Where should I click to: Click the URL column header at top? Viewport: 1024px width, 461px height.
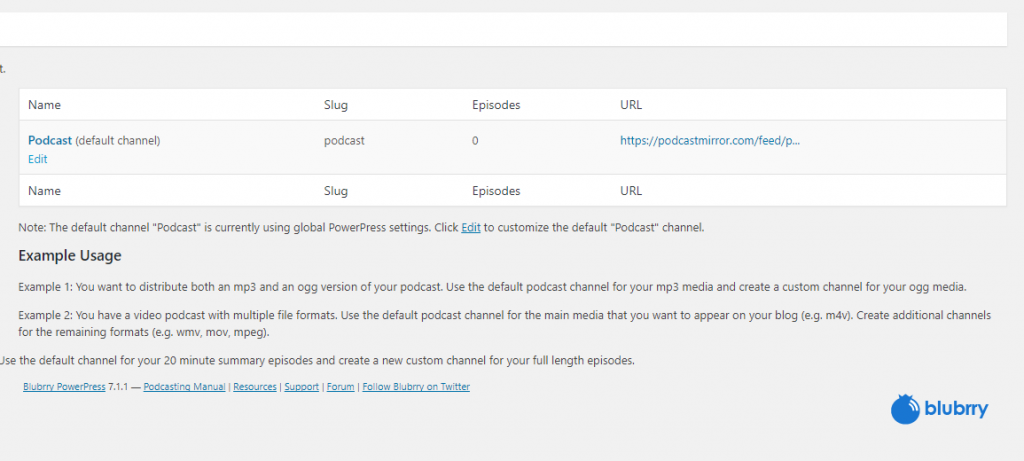click(x=631, y=104)
